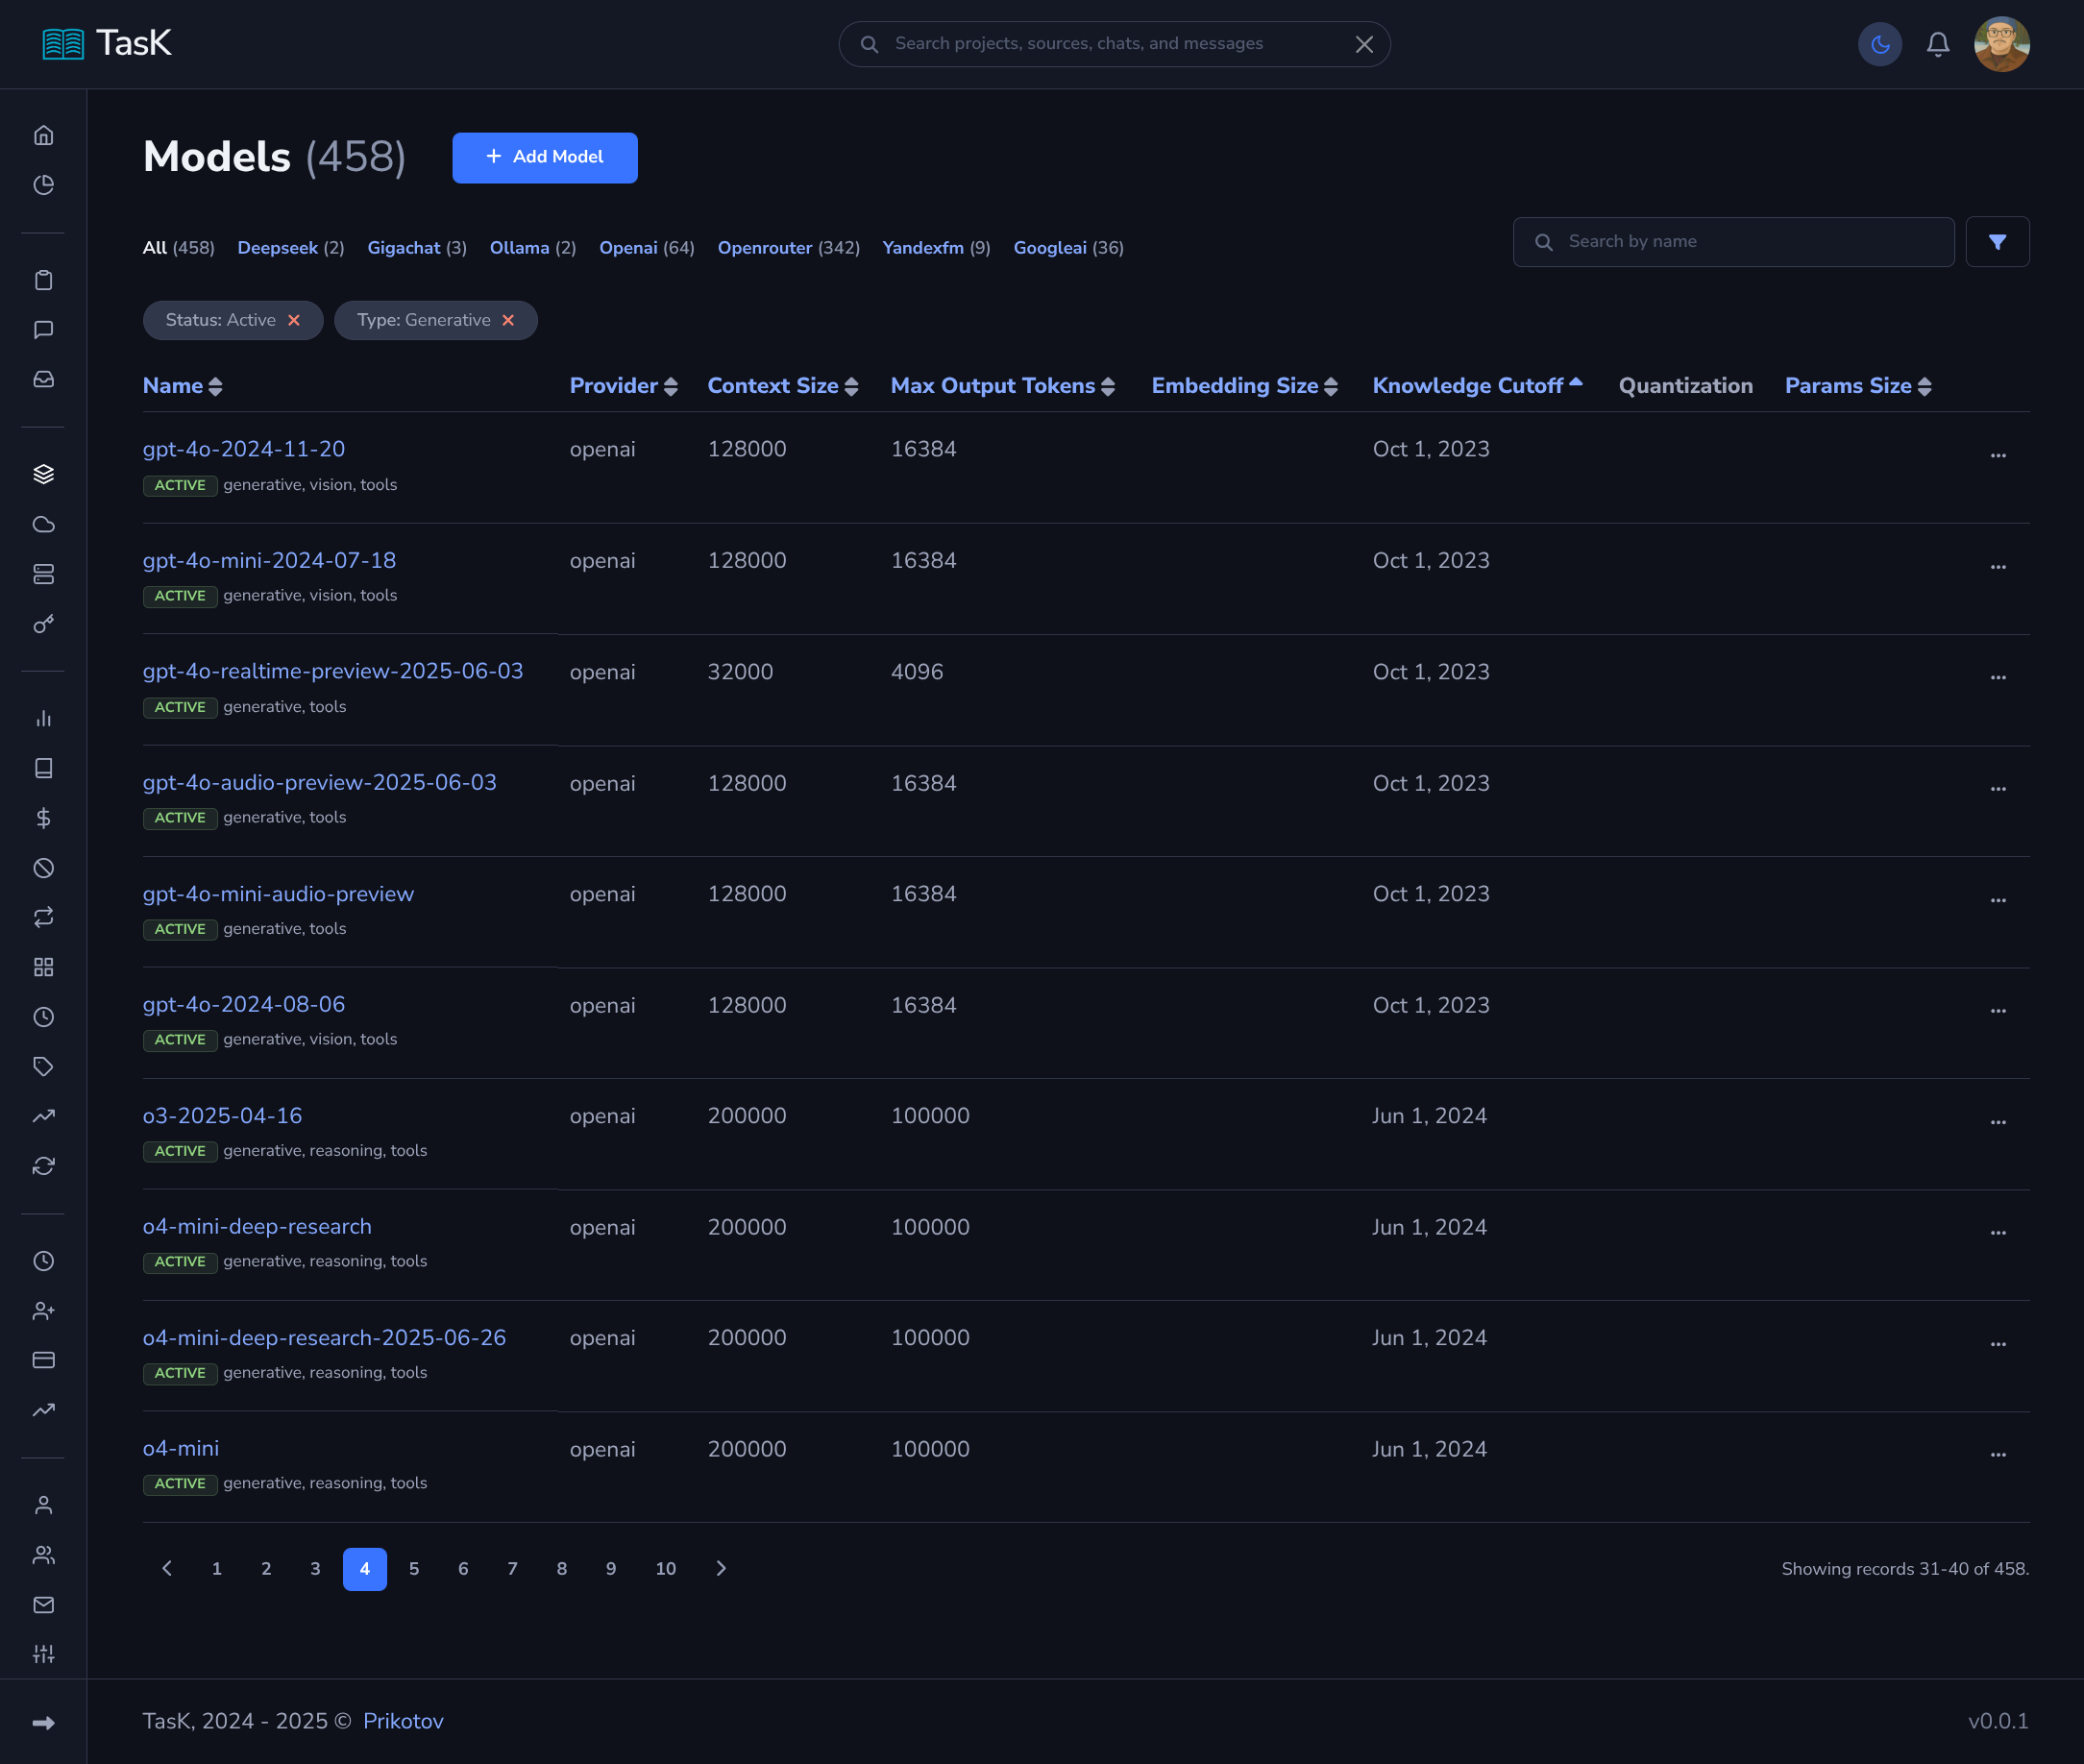The image size is (2084, 1764).
Task: Remove the Type: Generative filter chip
Action: pyautogui.click(x=508, y=320)
